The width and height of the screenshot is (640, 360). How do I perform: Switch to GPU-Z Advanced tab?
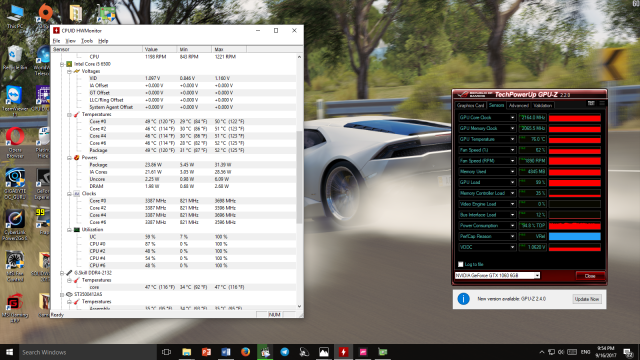(x=519, y=105)
